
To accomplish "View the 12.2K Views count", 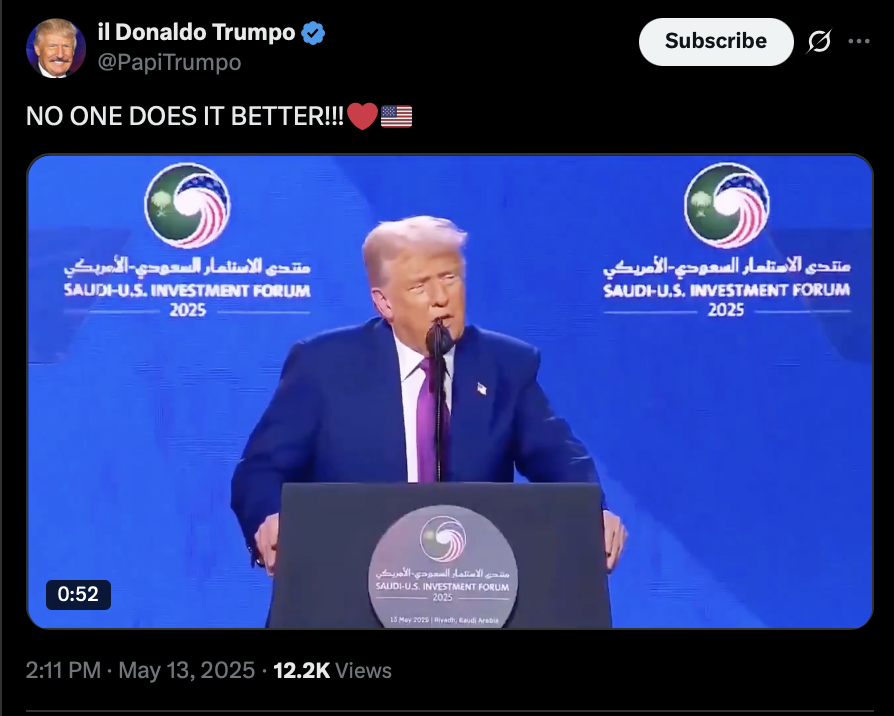I will (x=332, y=670).
